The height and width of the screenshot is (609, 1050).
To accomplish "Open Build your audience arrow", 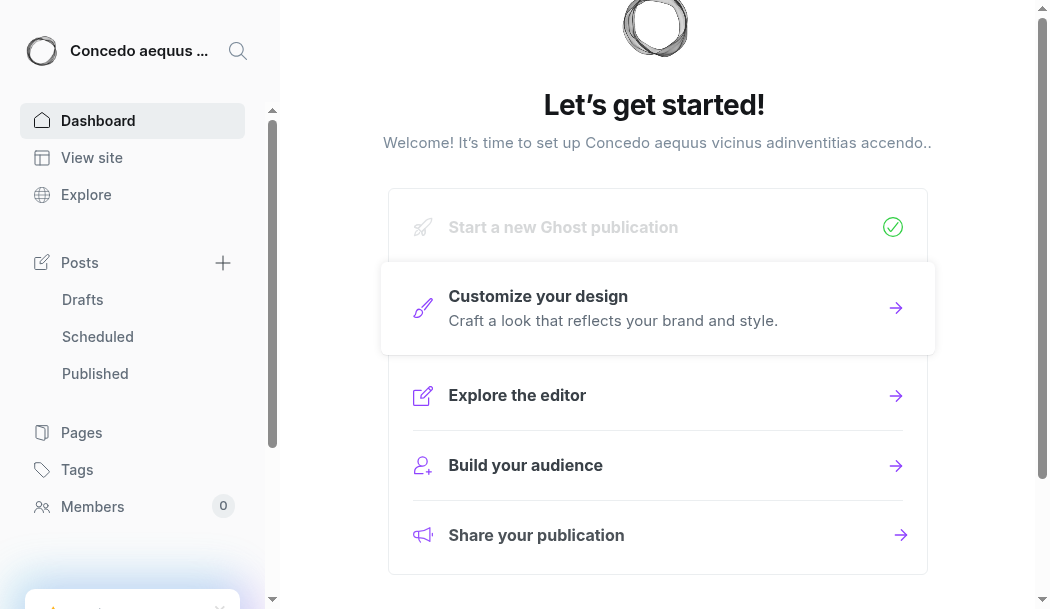I will coord(896,466).
